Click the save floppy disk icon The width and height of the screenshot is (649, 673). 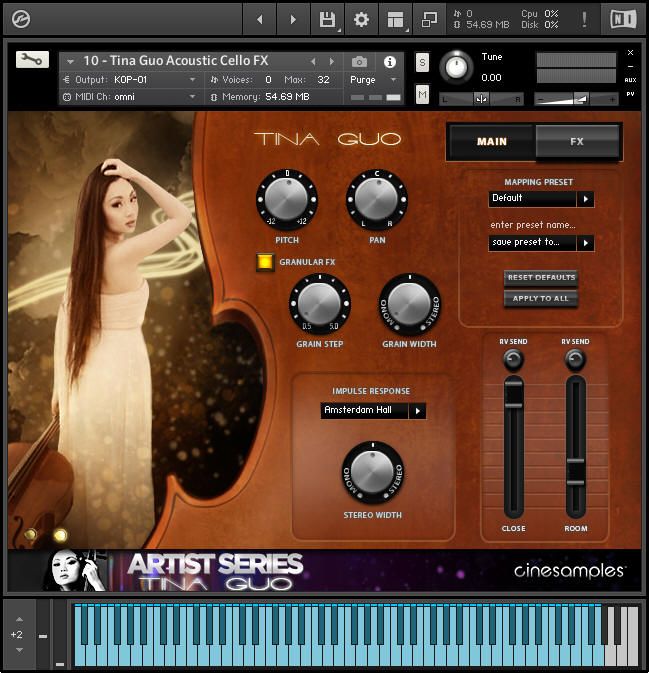click(x=327, y=19)
